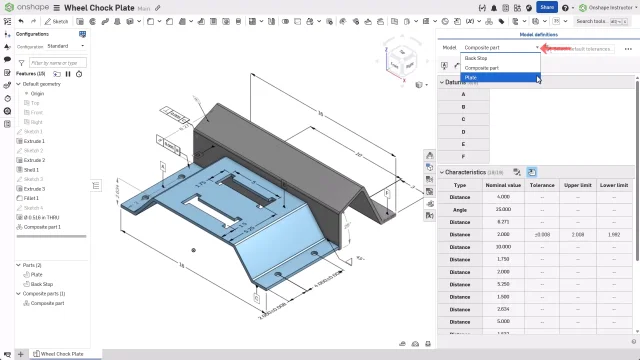Select the Composite part 1 feature
This screenshot has width=640, height=360.
pyautogui.click(x=42, y=227)
